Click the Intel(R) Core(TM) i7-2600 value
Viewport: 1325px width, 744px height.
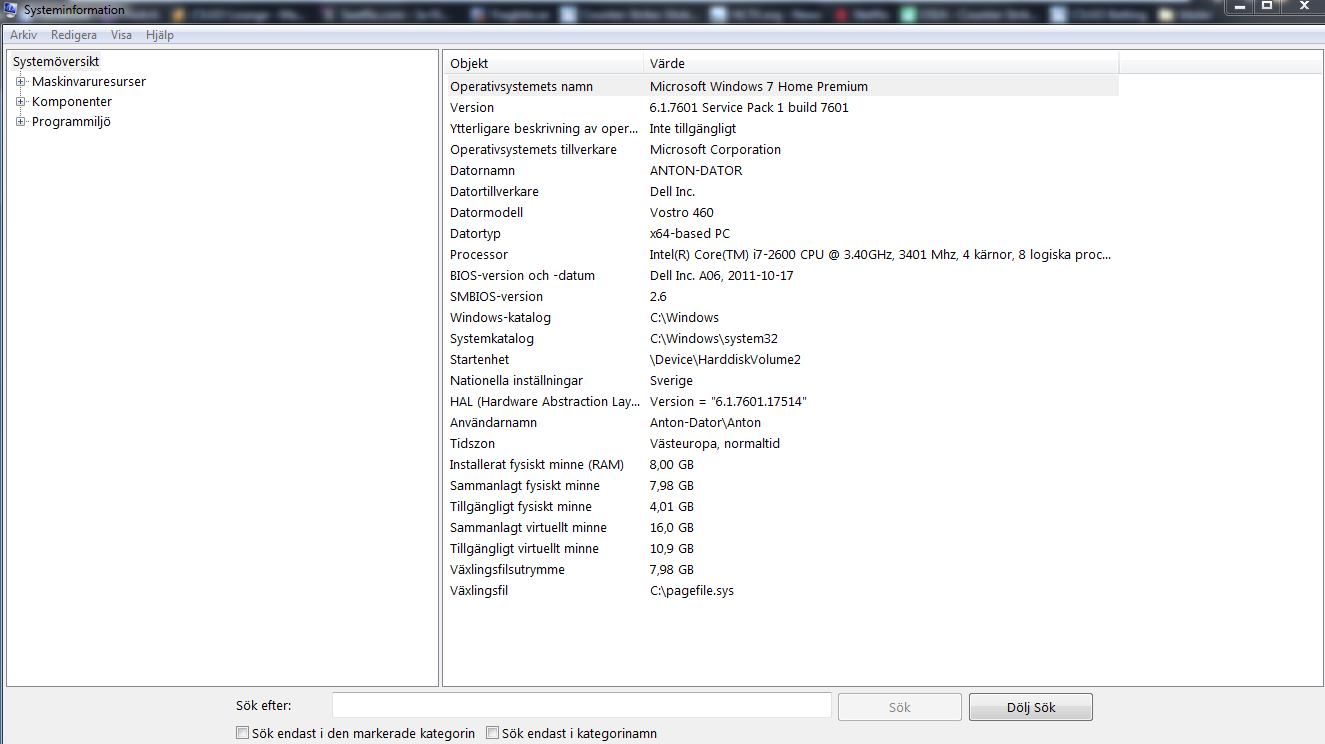[881, 255]
